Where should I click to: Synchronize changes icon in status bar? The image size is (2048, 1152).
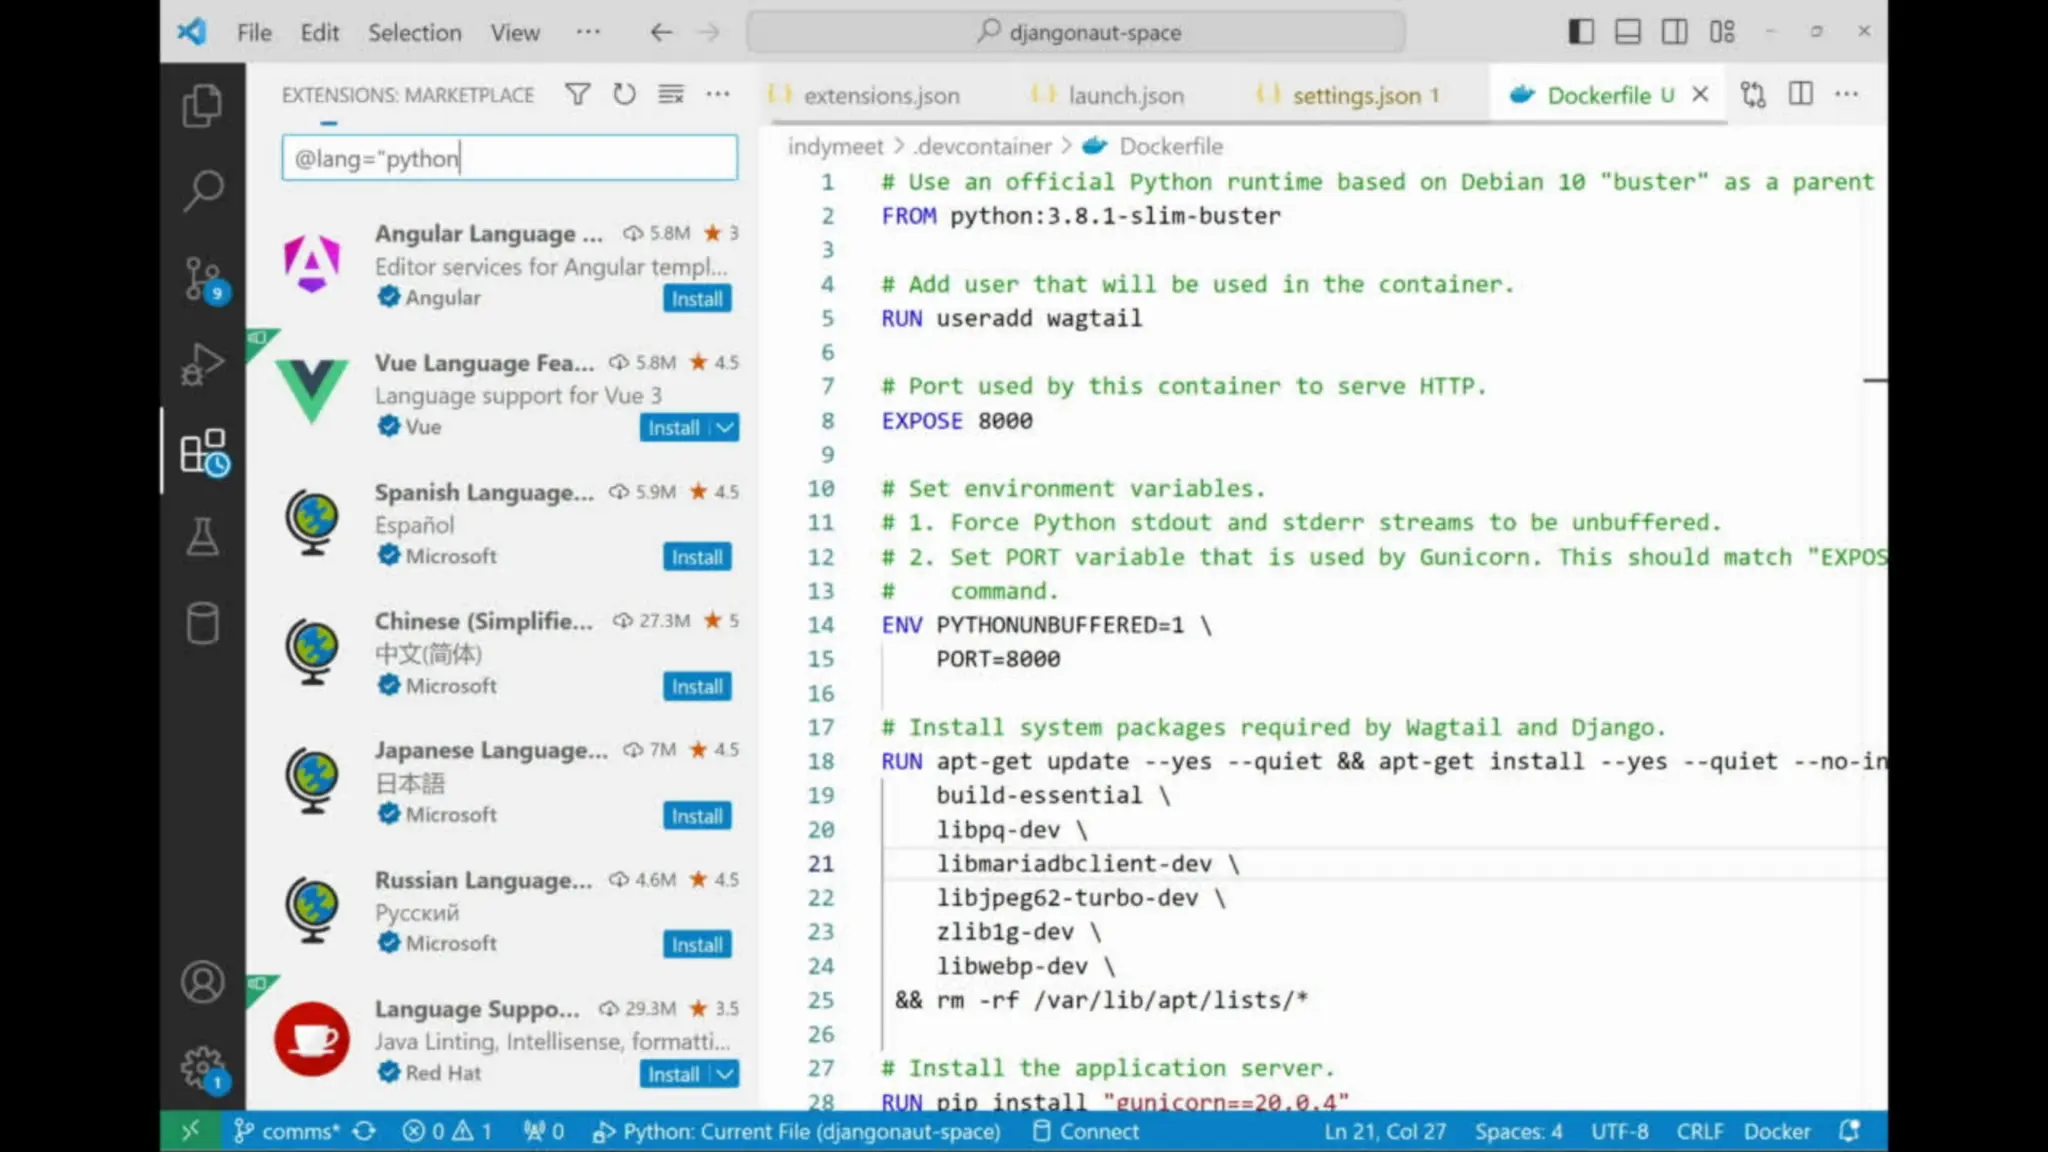click(365, 1131)
